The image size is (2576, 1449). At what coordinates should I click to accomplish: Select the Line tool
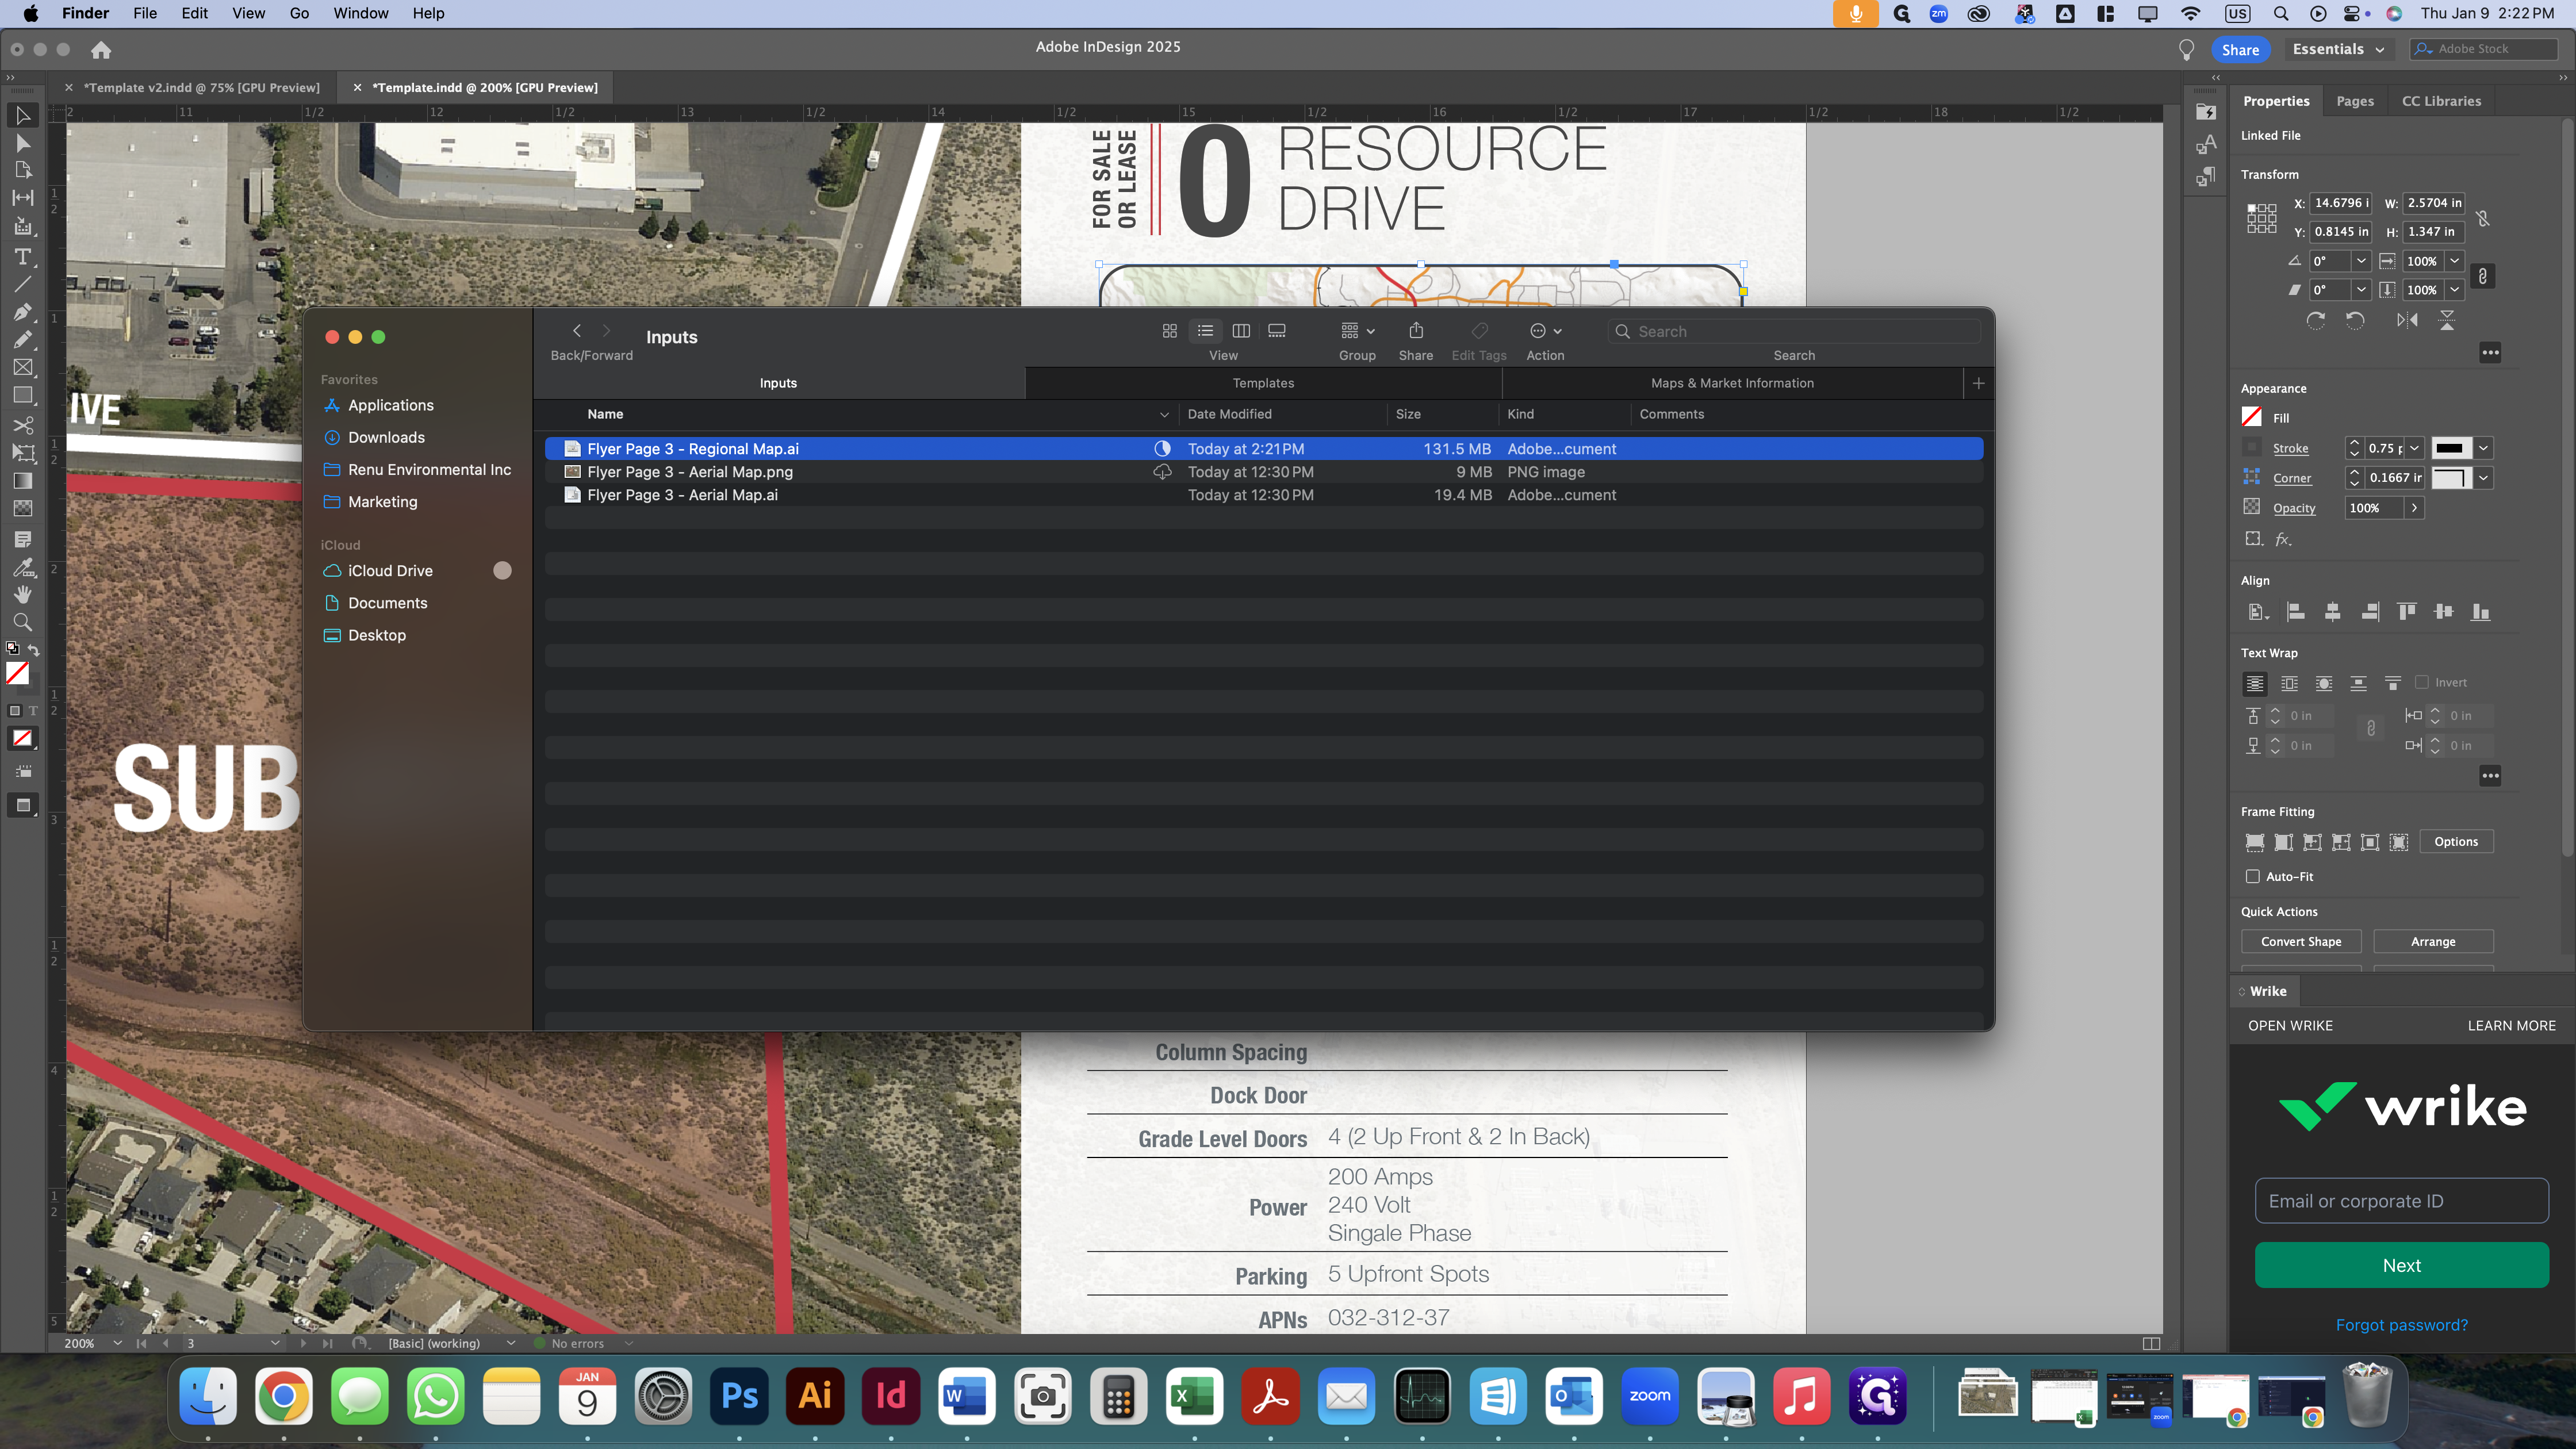[x=23, y=285]
